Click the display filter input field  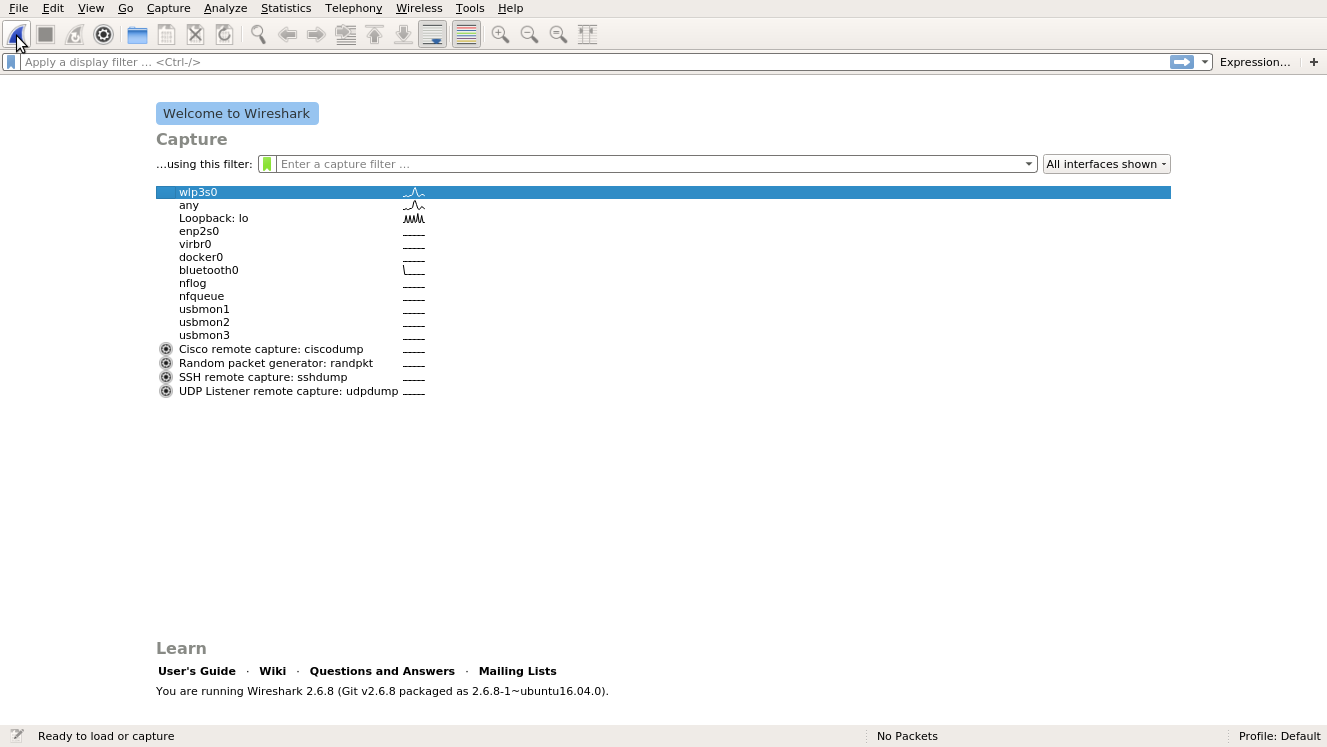[x=595, y=62]
